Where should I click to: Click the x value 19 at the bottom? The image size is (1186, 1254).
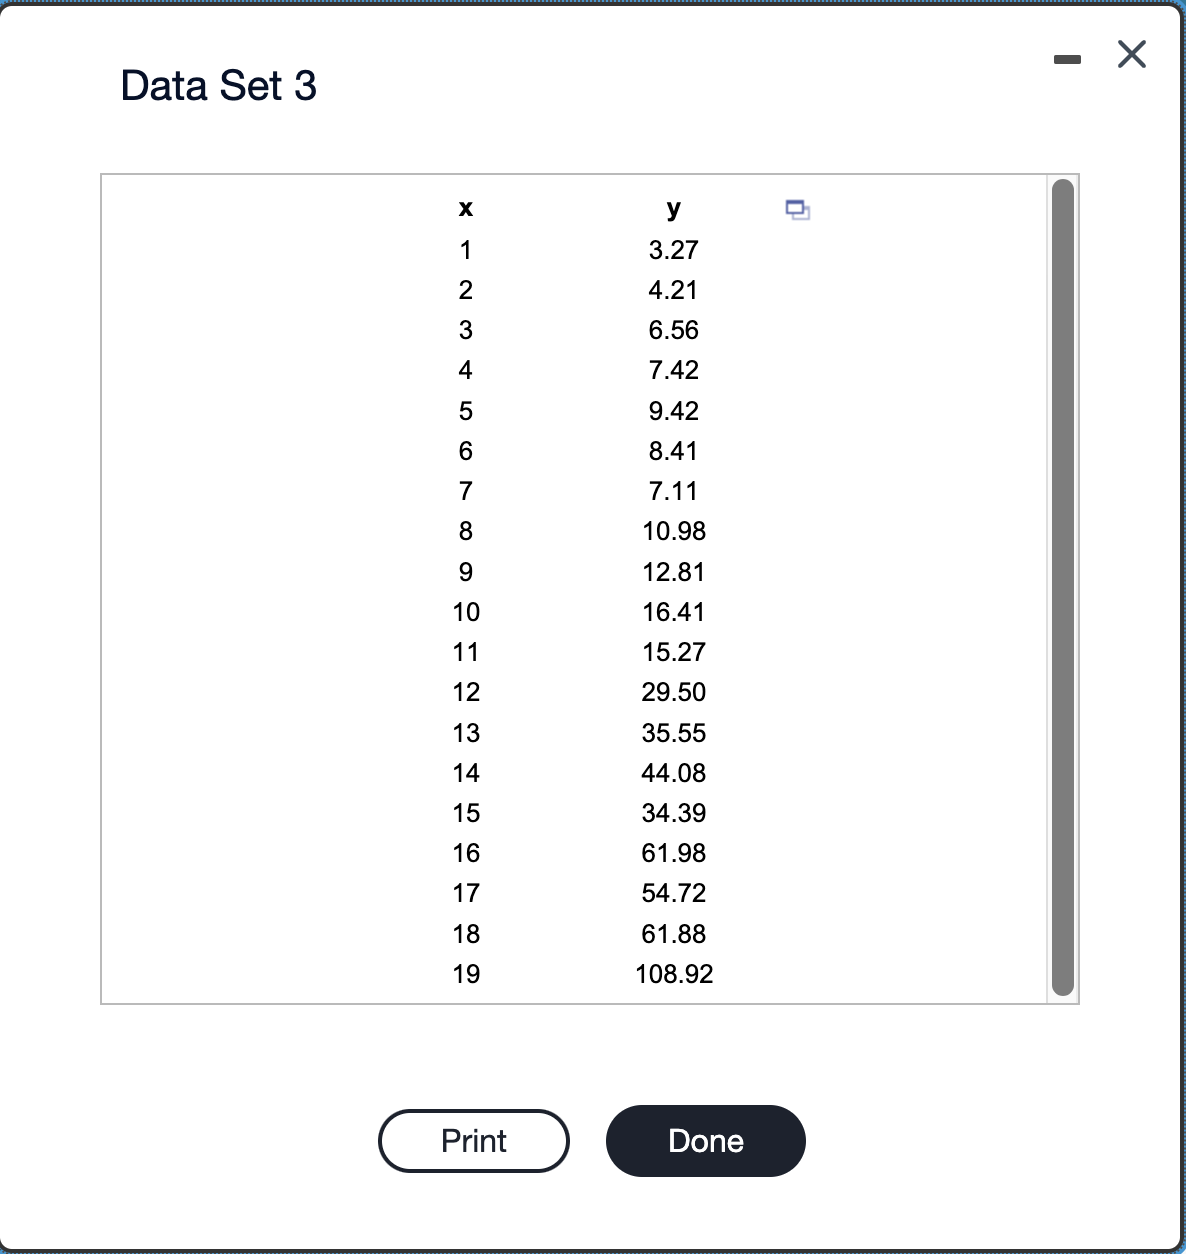point(466,974)
